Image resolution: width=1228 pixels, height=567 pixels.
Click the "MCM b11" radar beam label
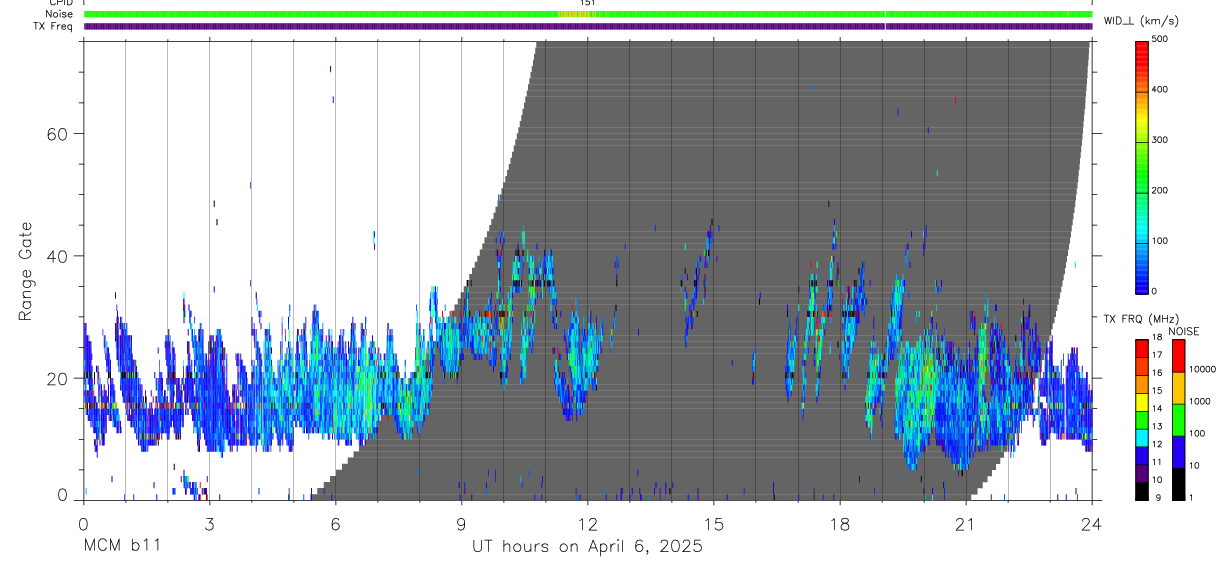point(122,547)
